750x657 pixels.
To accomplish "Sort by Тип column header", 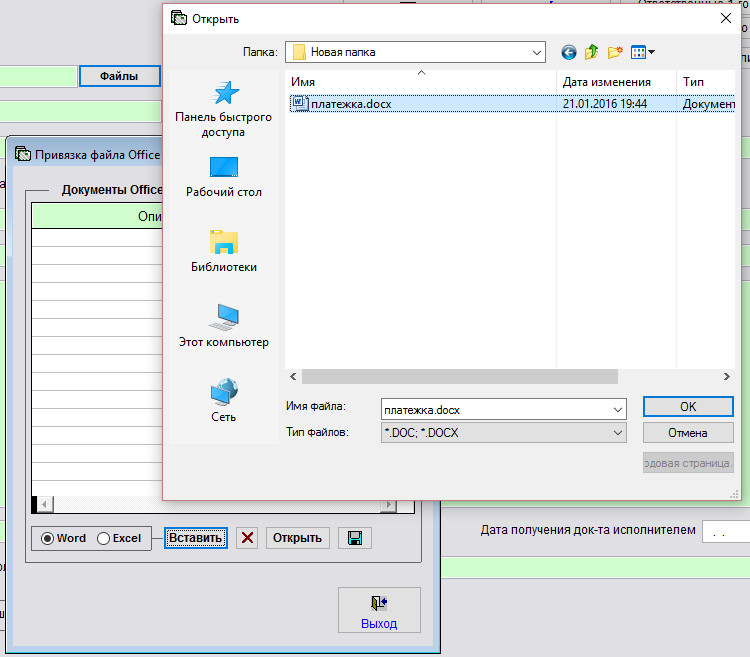I will (x=706, y=82).
